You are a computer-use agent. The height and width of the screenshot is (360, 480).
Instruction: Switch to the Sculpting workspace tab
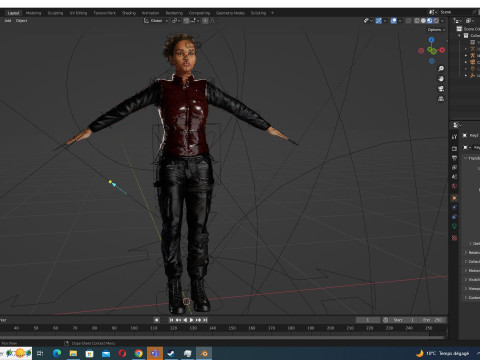coord(55,13)
